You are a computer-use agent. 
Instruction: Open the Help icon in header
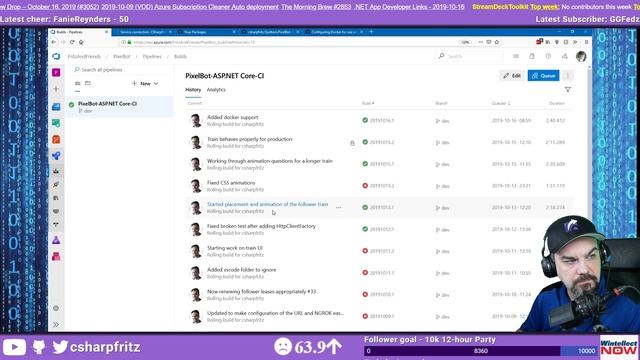point(548,56)
